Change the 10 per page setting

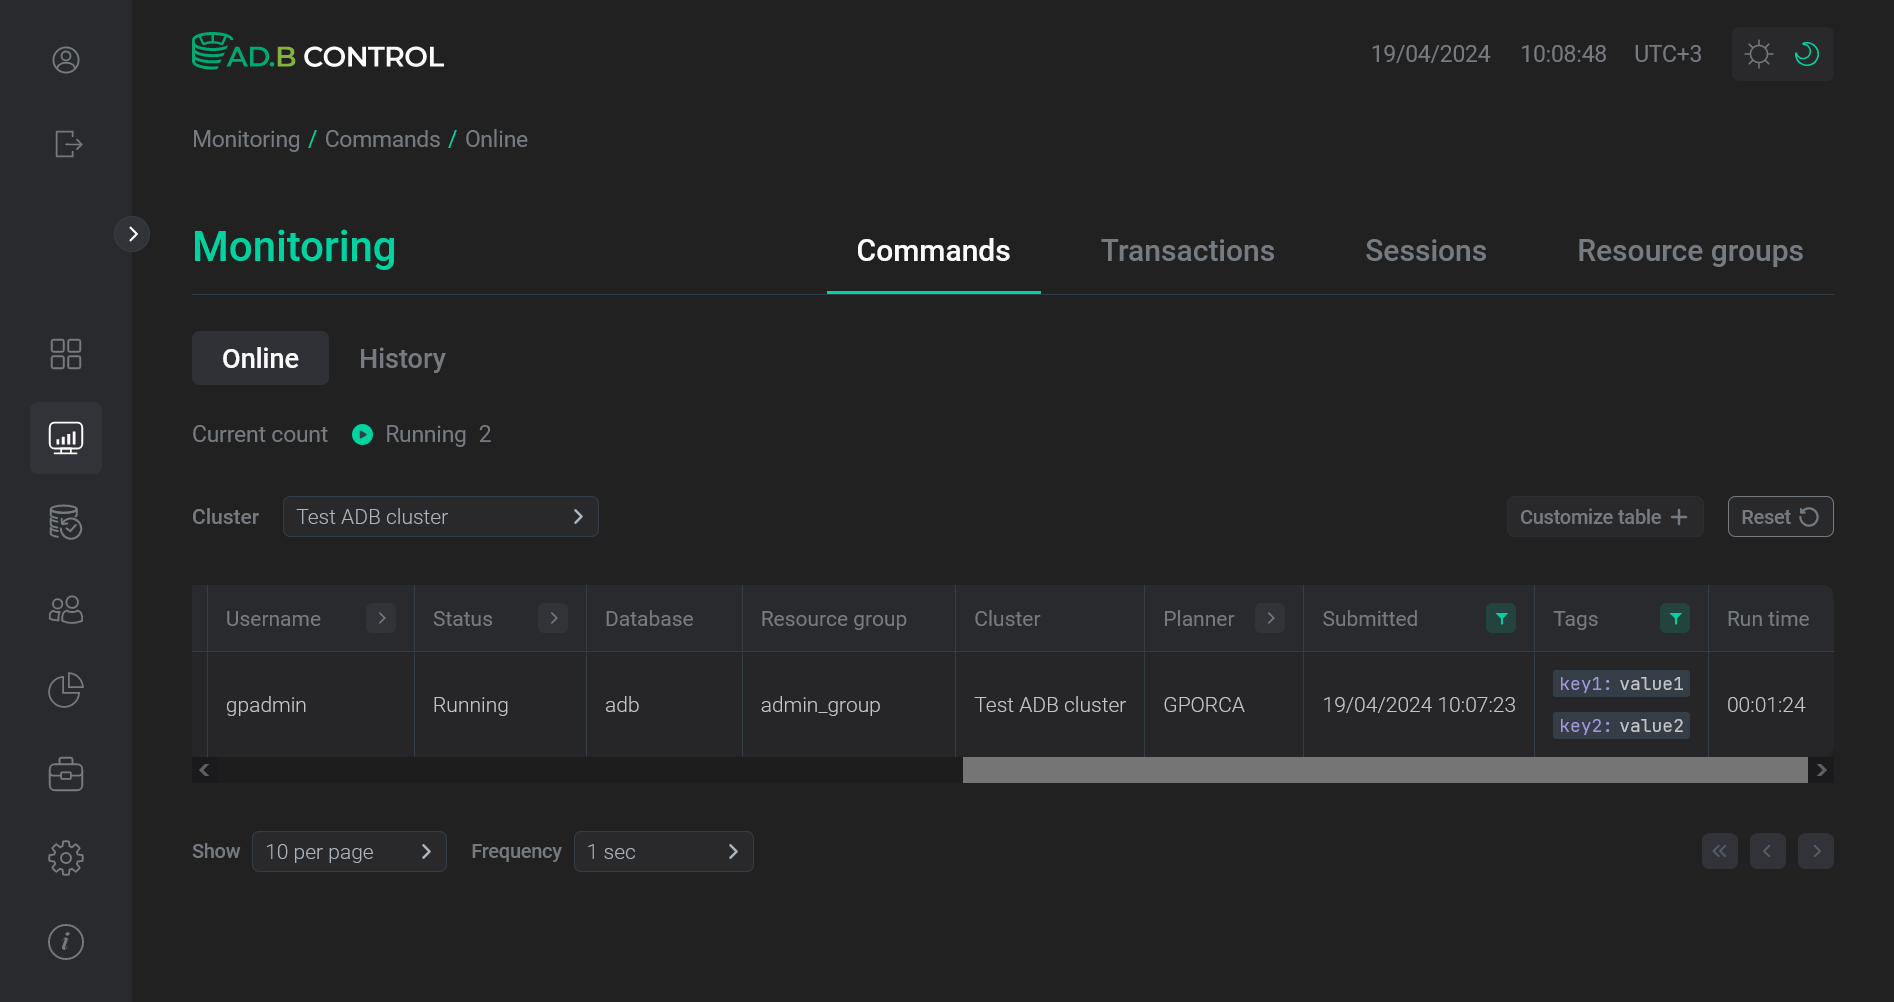pyautogui.click(x=349, y=851)
